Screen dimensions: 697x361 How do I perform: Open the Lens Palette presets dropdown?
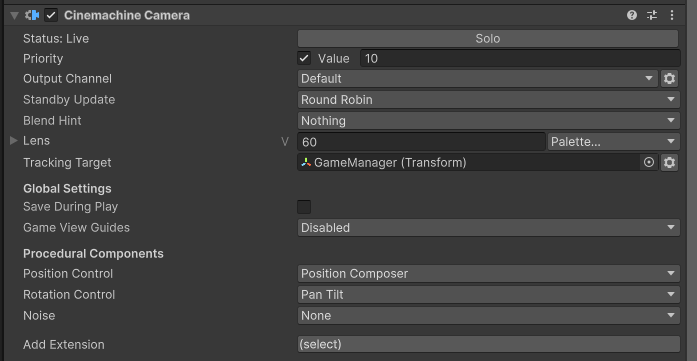[x=613, y=142]
